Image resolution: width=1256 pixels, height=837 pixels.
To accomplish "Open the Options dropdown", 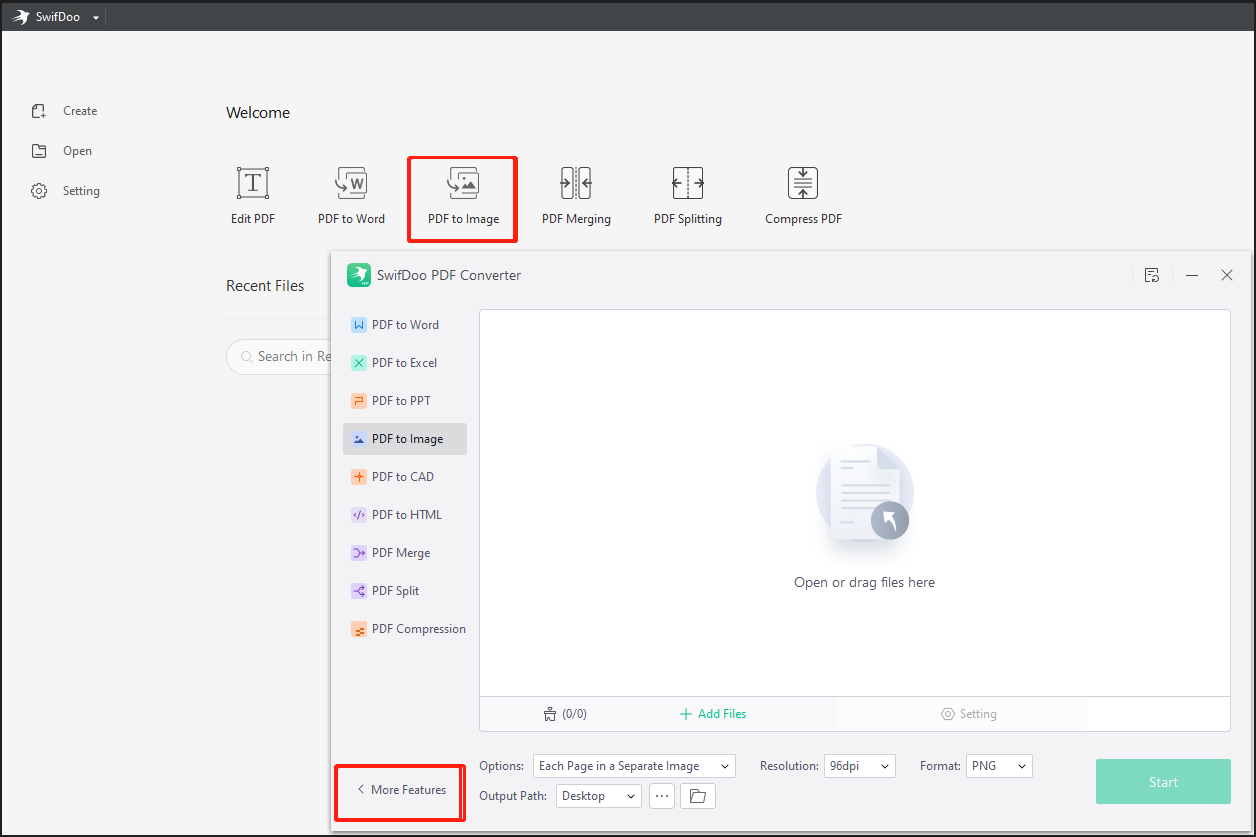I will 634,766.
